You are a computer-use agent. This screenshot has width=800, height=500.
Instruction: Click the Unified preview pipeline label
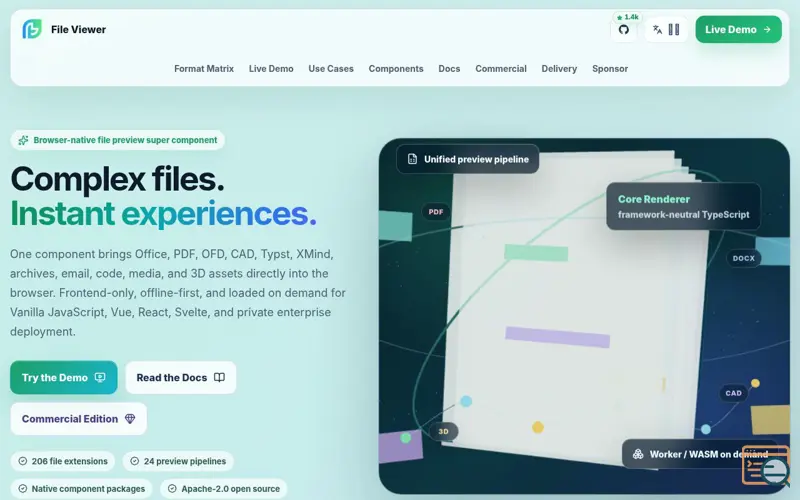click(467, 159)
